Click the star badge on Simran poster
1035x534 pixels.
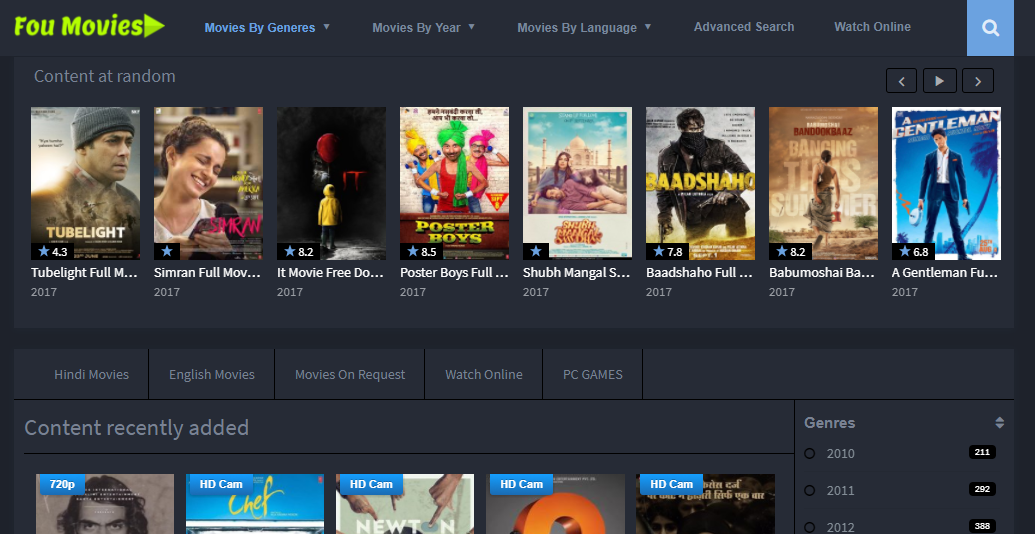(x=167, y=251)
